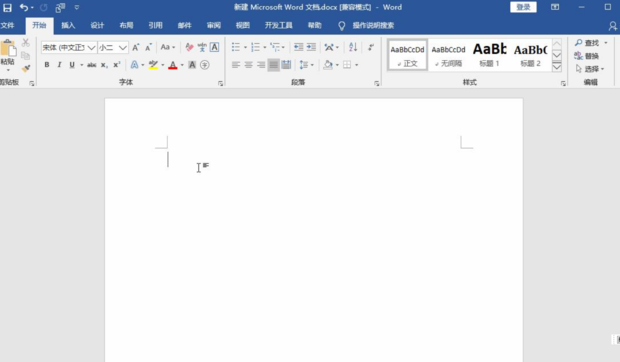Click the 替换 (Replace) button
This screenshot has width=620, height=362.
click(x=587, y=56)
